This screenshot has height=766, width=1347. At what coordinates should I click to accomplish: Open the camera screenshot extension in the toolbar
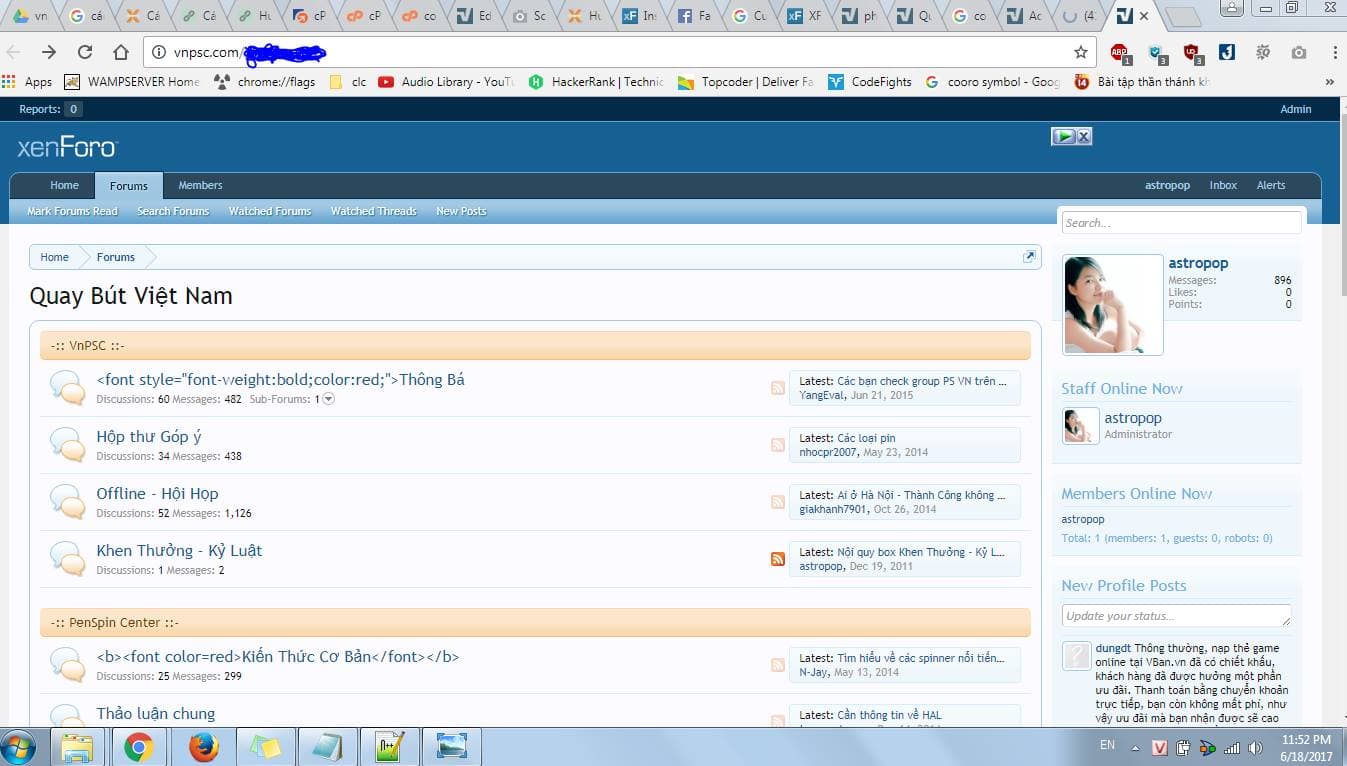point(1298,52)
